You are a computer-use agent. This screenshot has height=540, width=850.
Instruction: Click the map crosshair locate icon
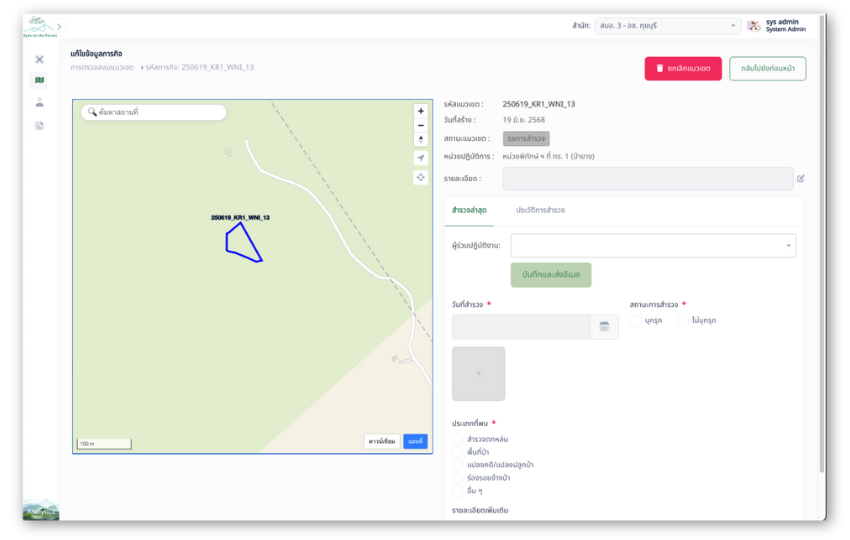click(420, 177)
